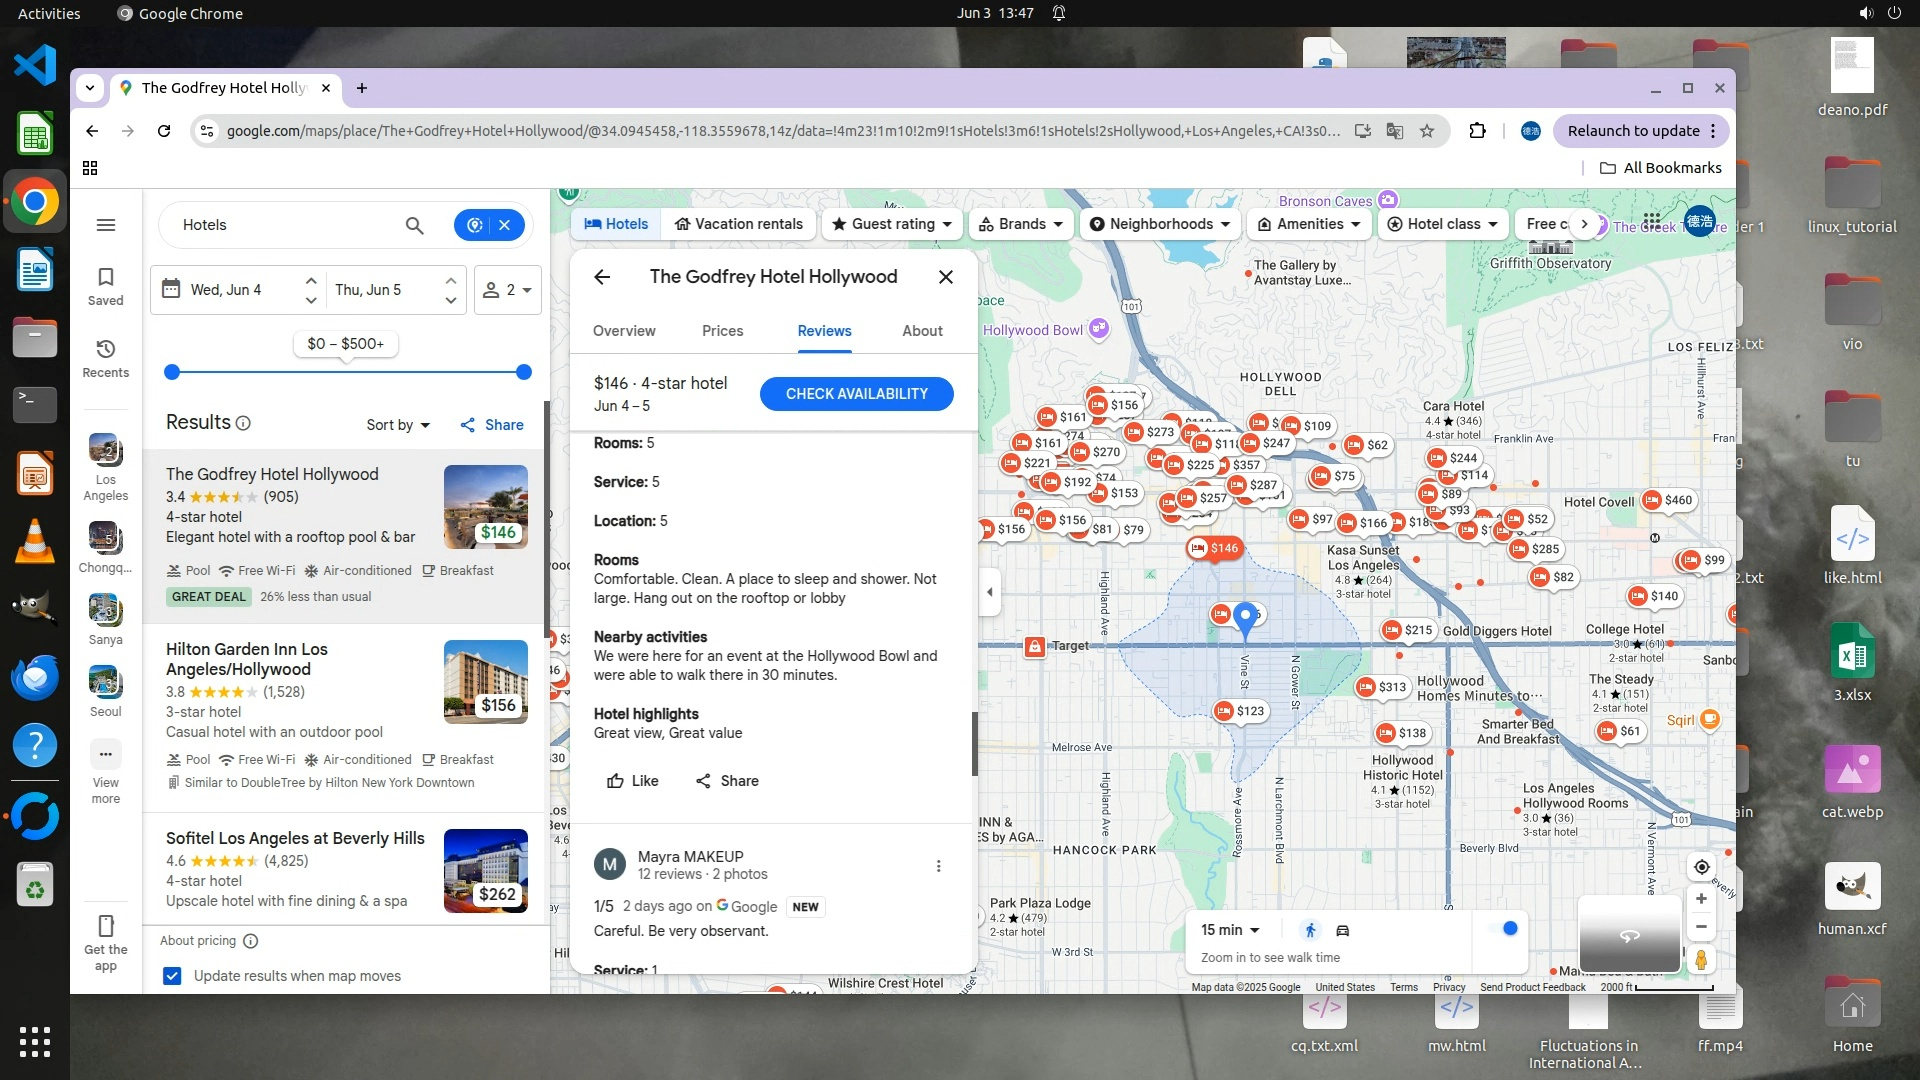This screenshot has width=1920, height=1080.
Task: Open the Saved places icon
Action: pyautogui.click(x=105, y=277)
